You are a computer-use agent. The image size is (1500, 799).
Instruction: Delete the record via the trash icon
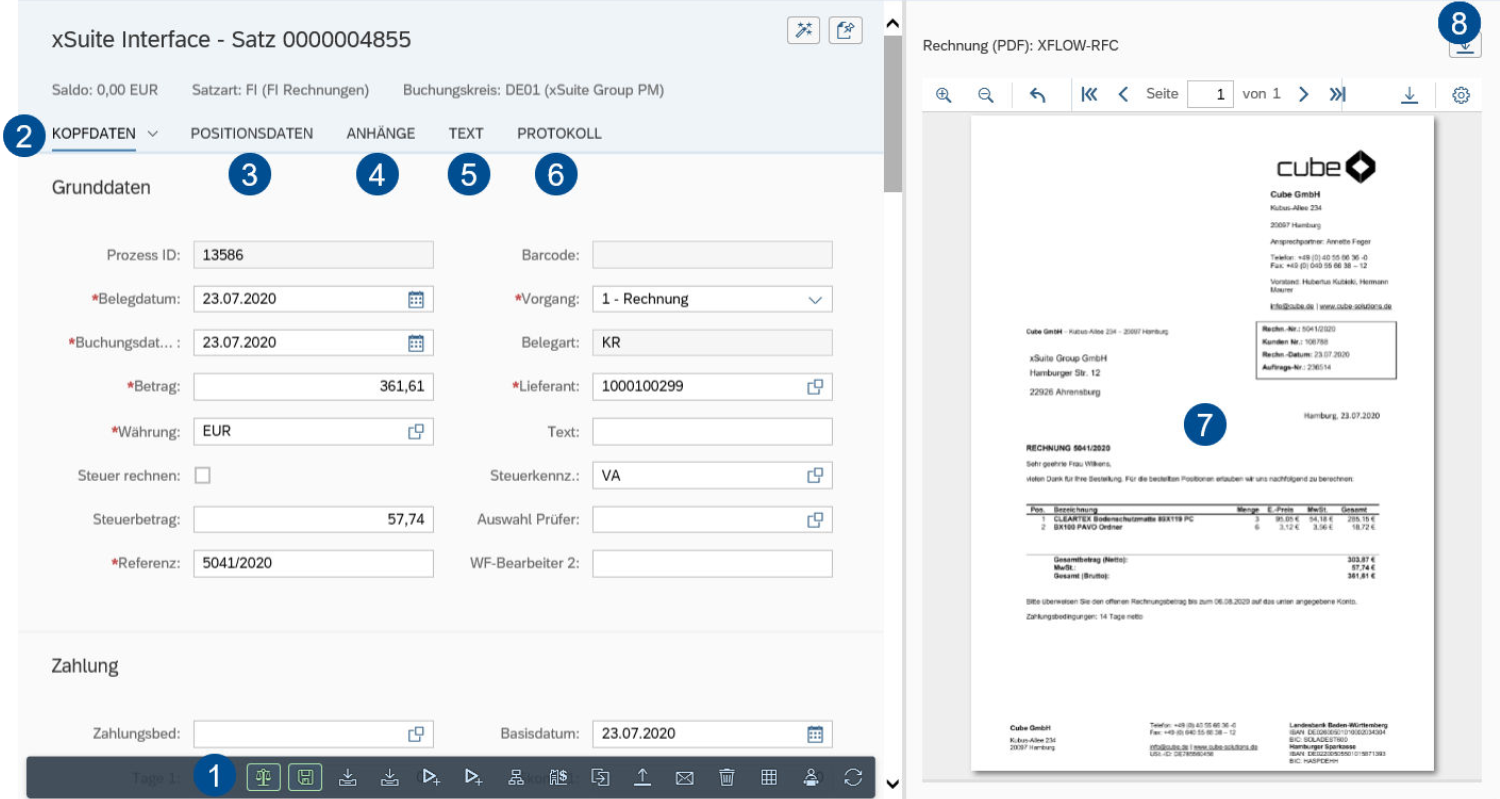(725, 777)
